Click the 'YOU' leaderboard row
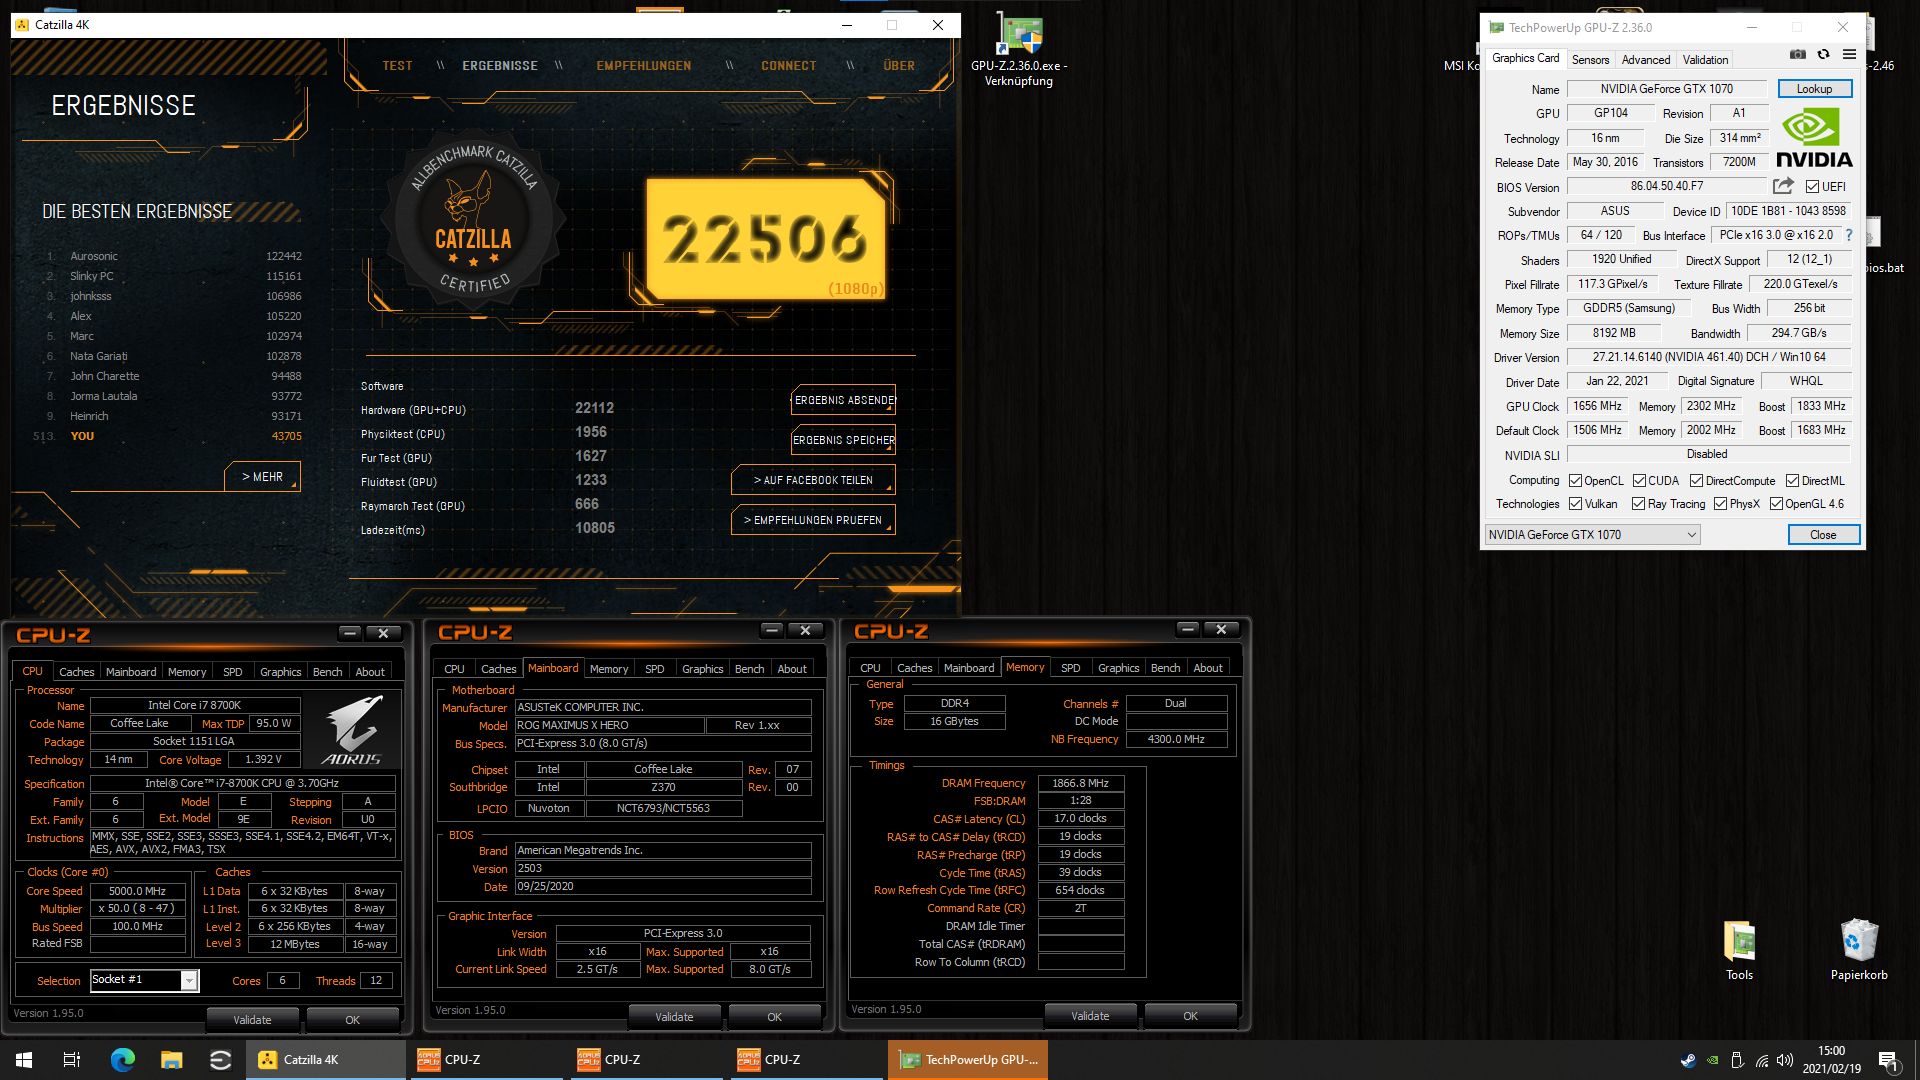The height and width of the screenshot is (1080, 1920). pos(170,437)
